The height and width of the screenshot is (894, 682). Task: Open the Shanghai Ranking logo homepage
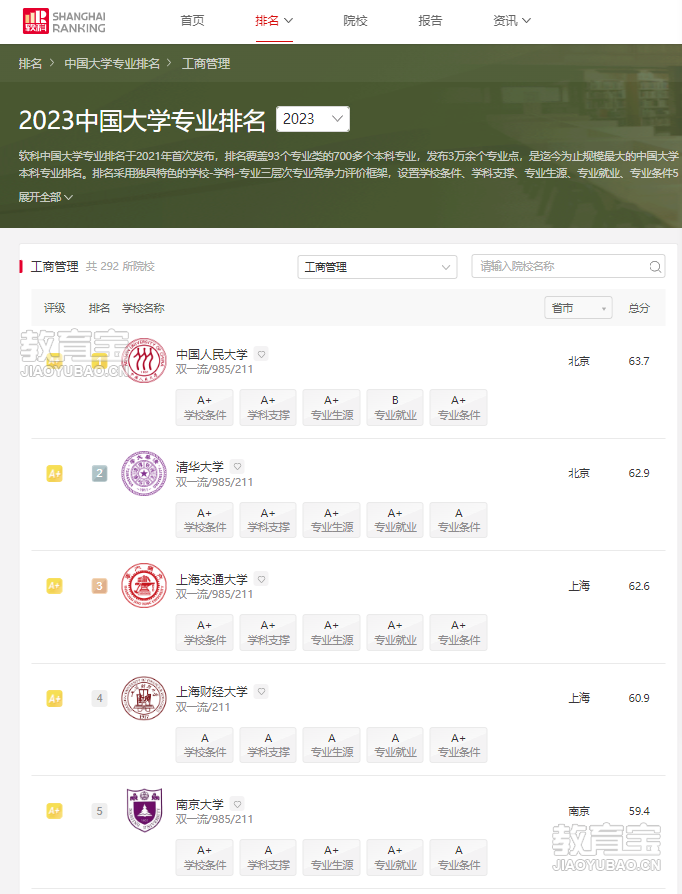point(64,21)
